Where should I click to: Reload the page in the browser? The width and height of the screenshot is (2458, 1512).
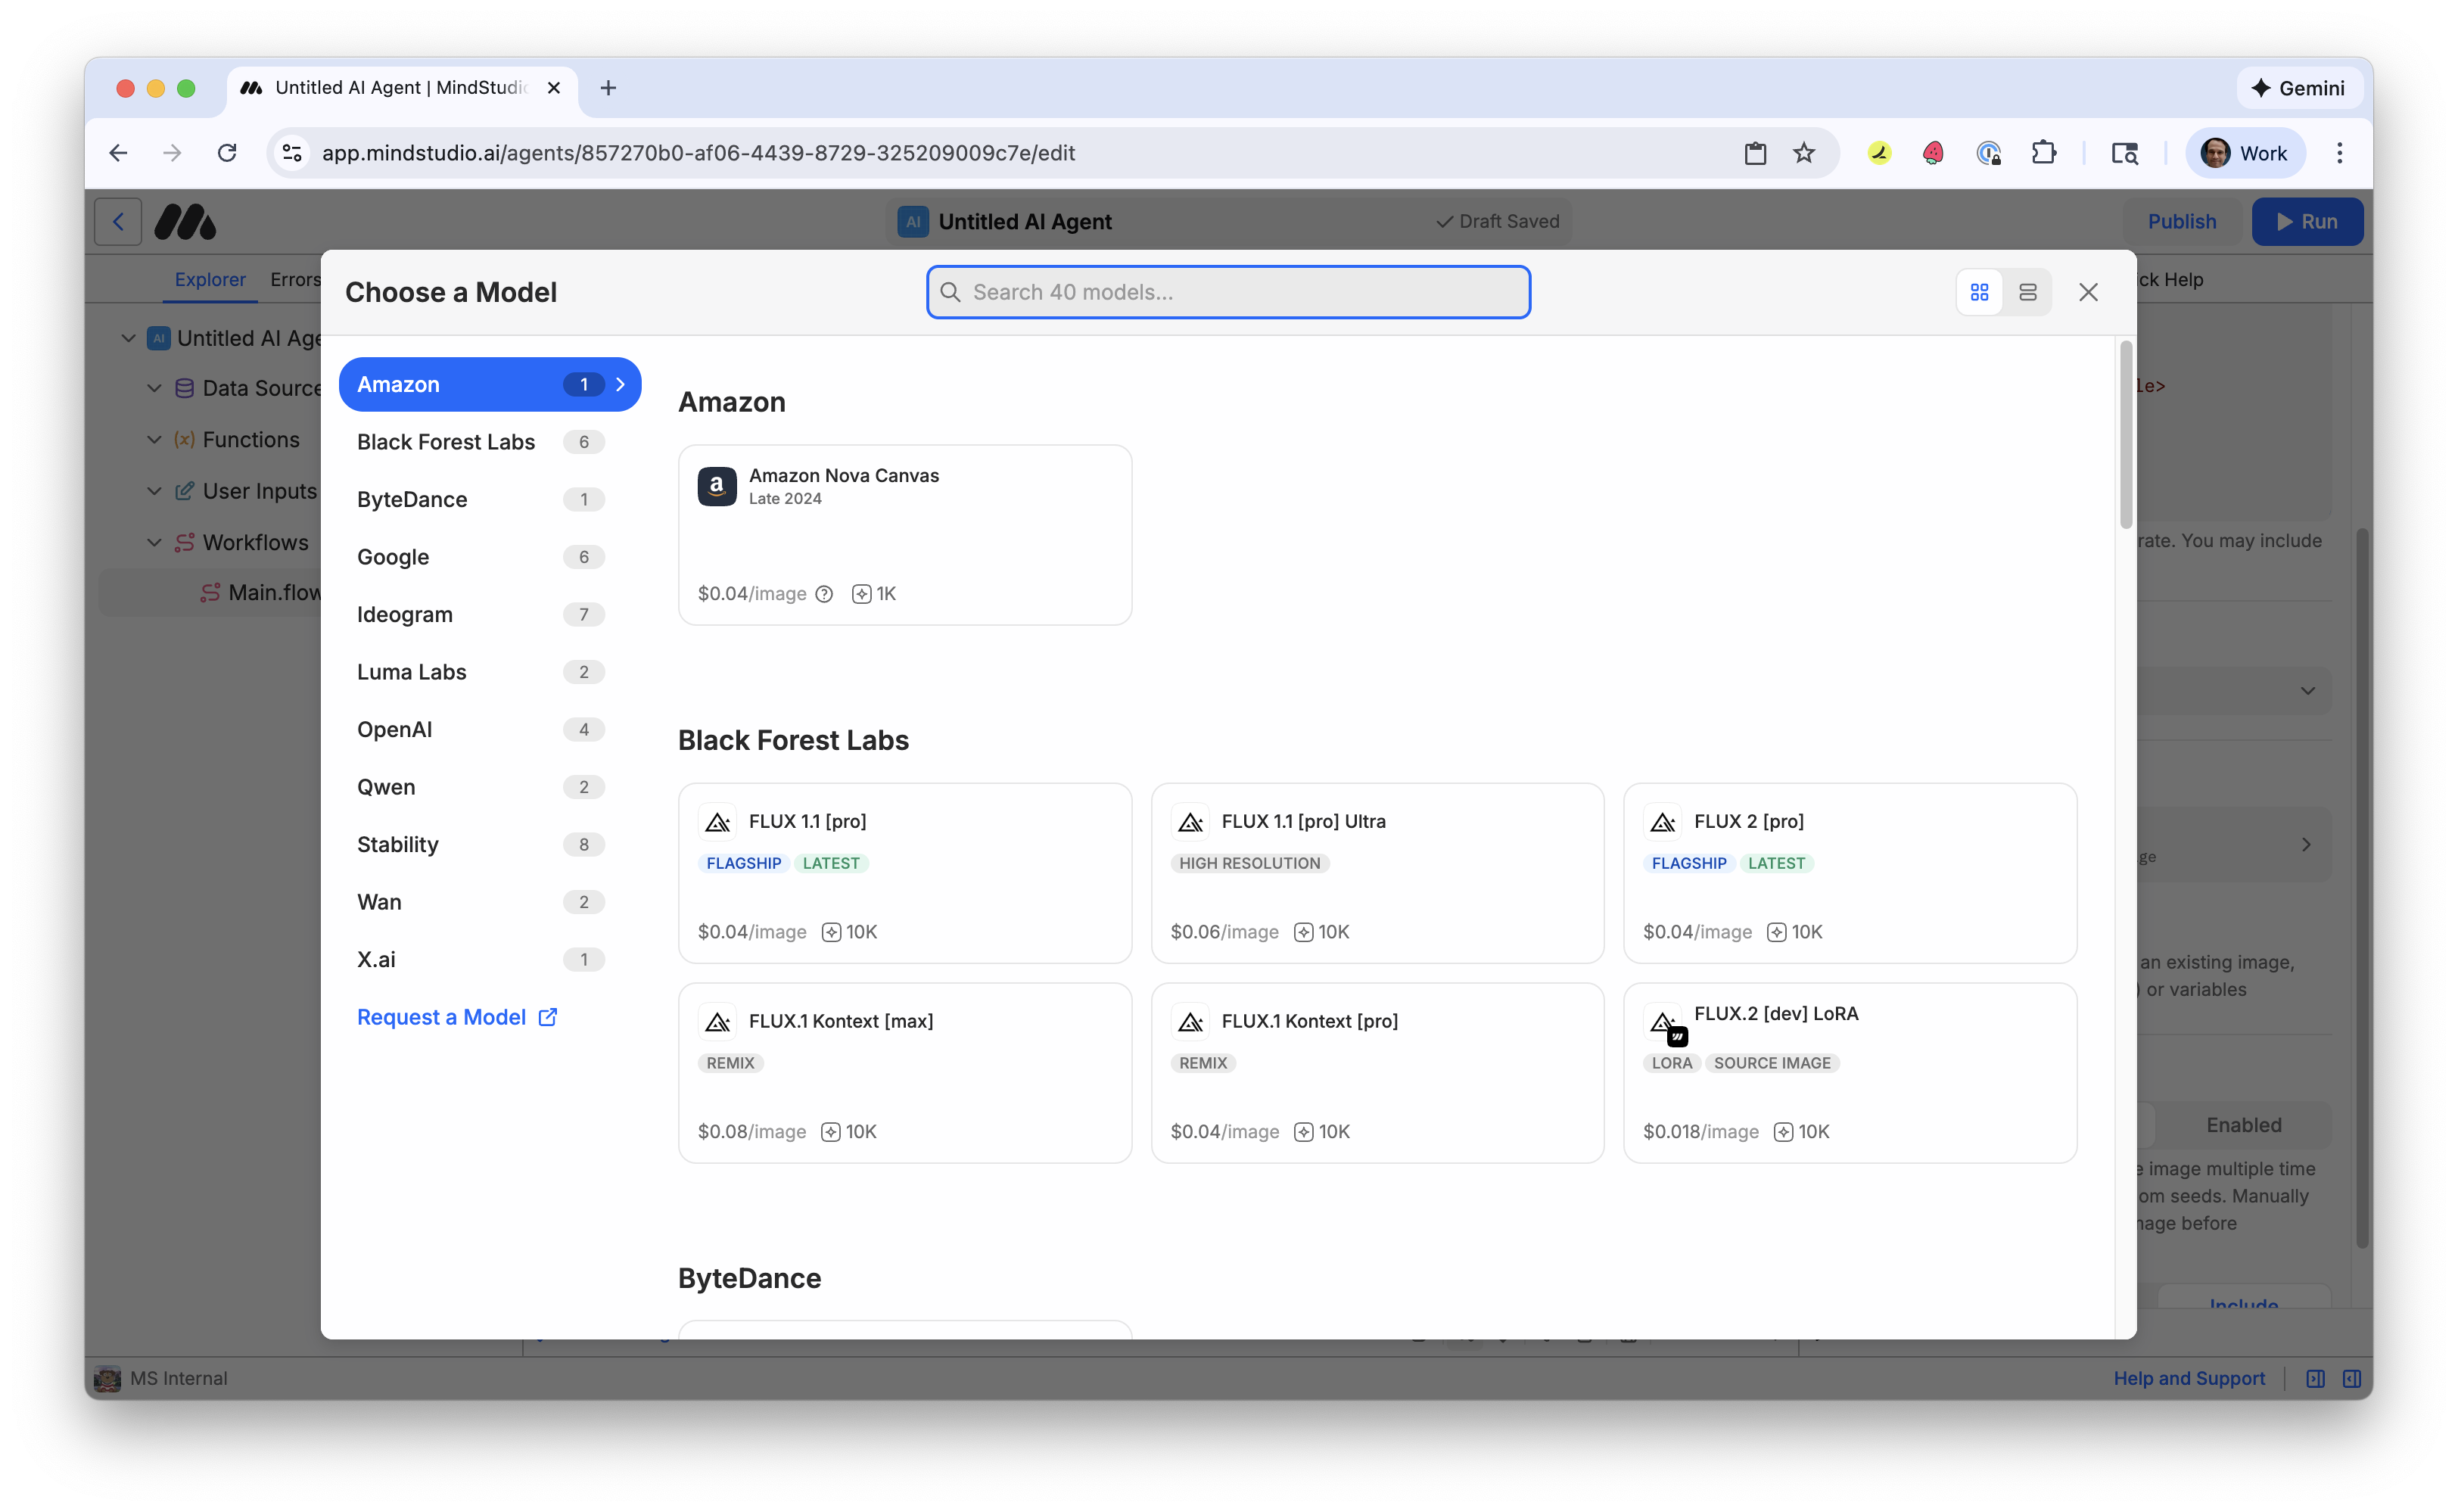[227, 153]
